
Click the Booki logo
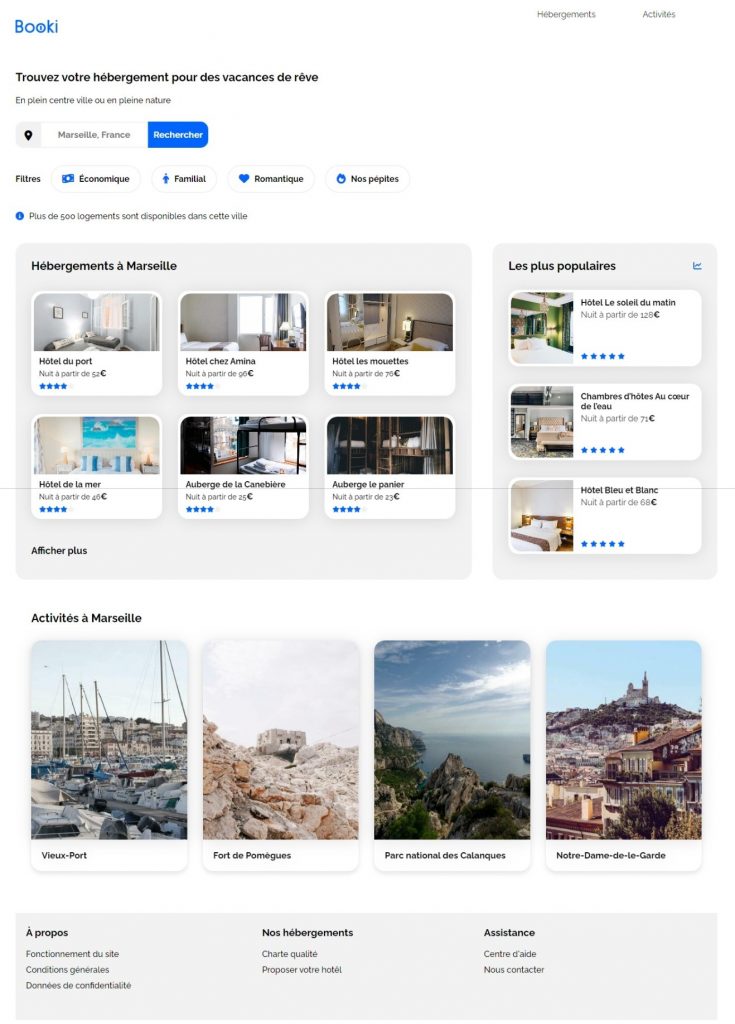[36, 26]
